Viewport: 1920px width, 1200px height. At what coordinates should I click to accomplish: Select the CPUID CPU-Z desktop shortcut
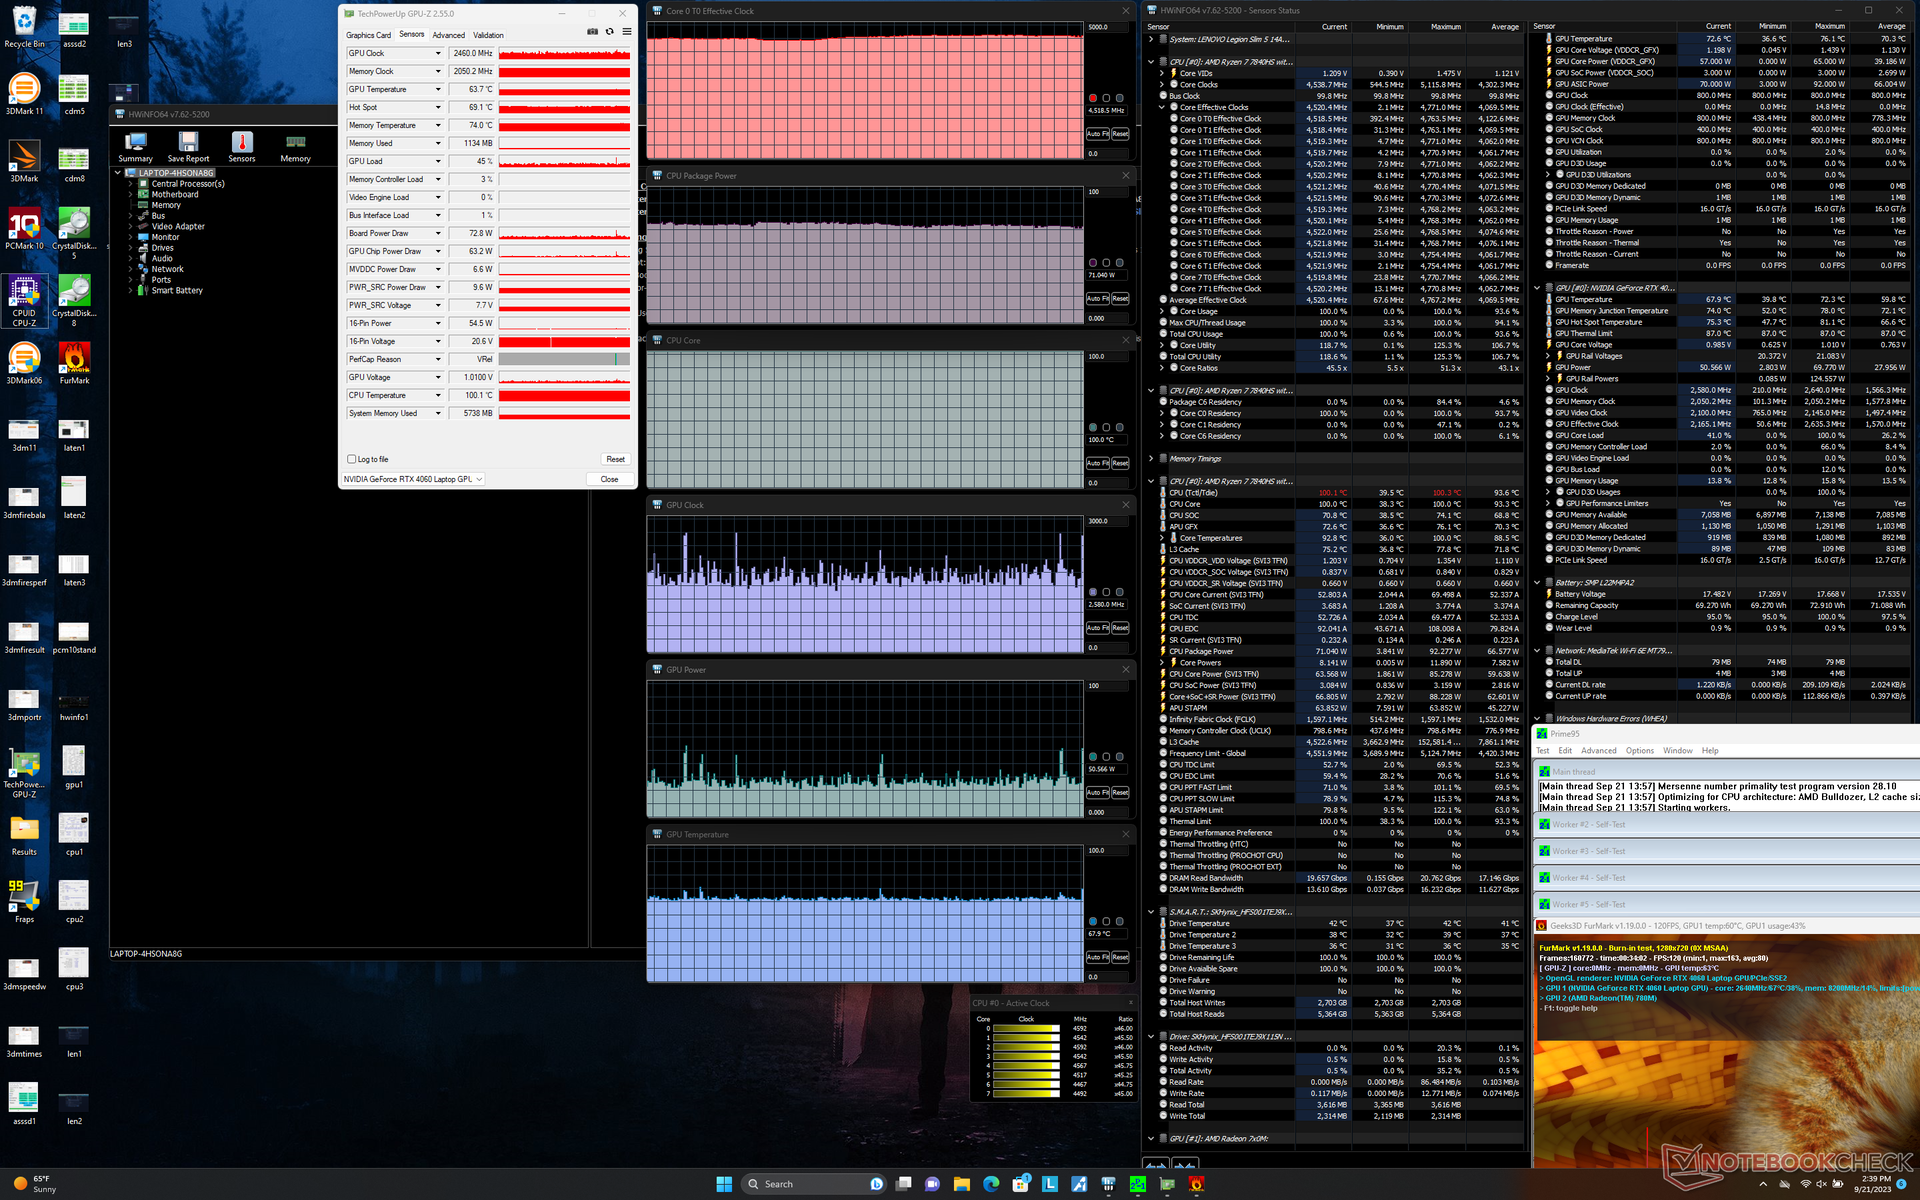click(24, 301)
